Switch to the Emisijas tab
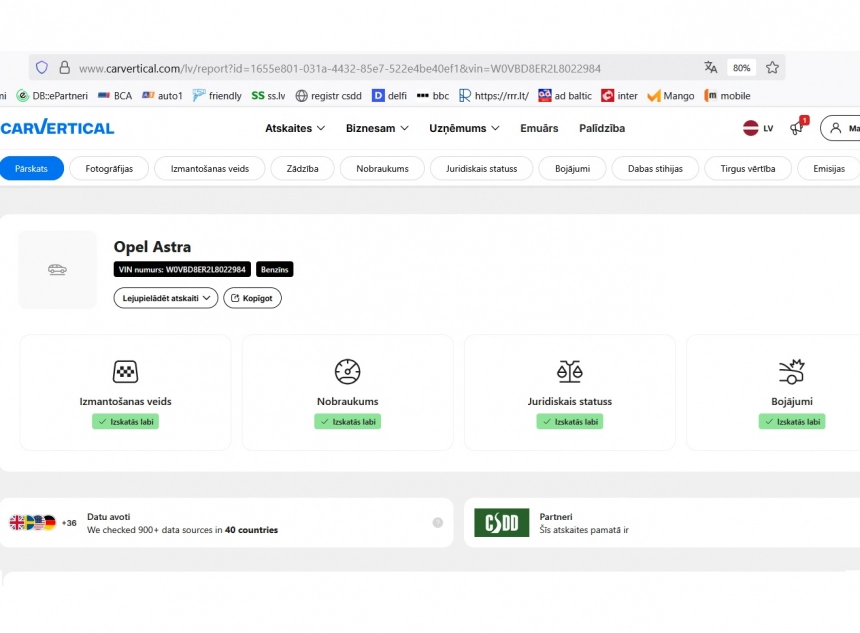The image size is (860, 633). click(829, 168)
